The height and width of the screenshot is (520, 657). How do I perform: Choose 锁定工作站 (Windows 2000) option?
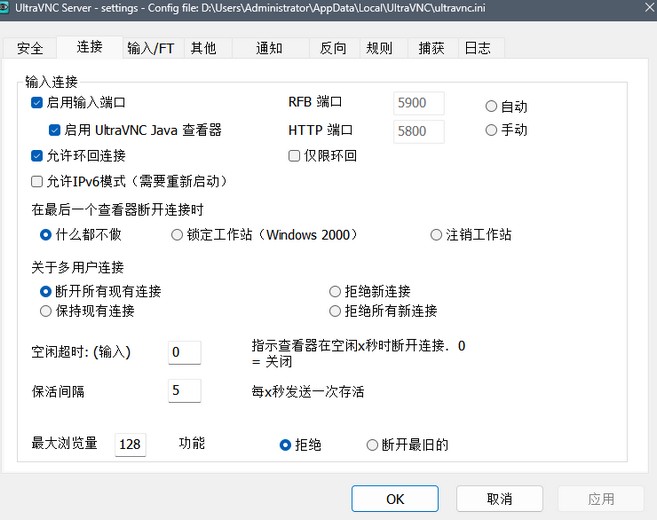tap(177, 235)
